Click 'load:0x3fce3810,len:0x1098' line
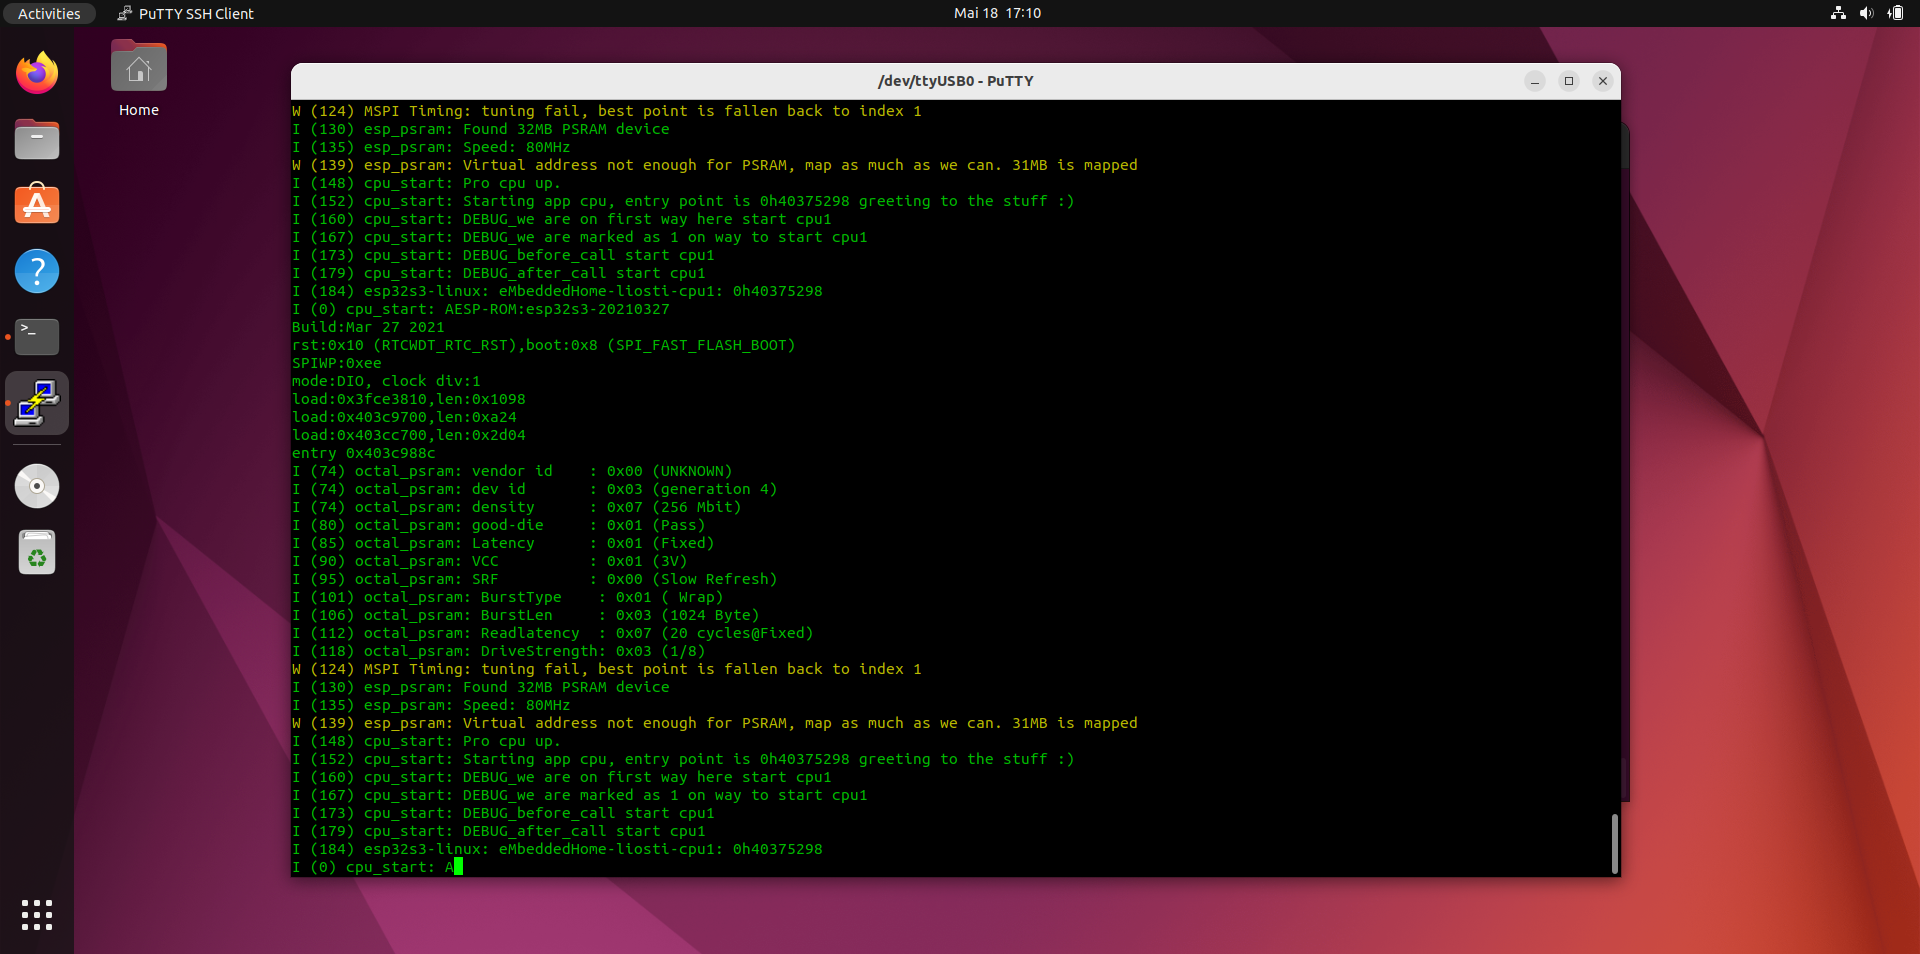 point(408,399)
